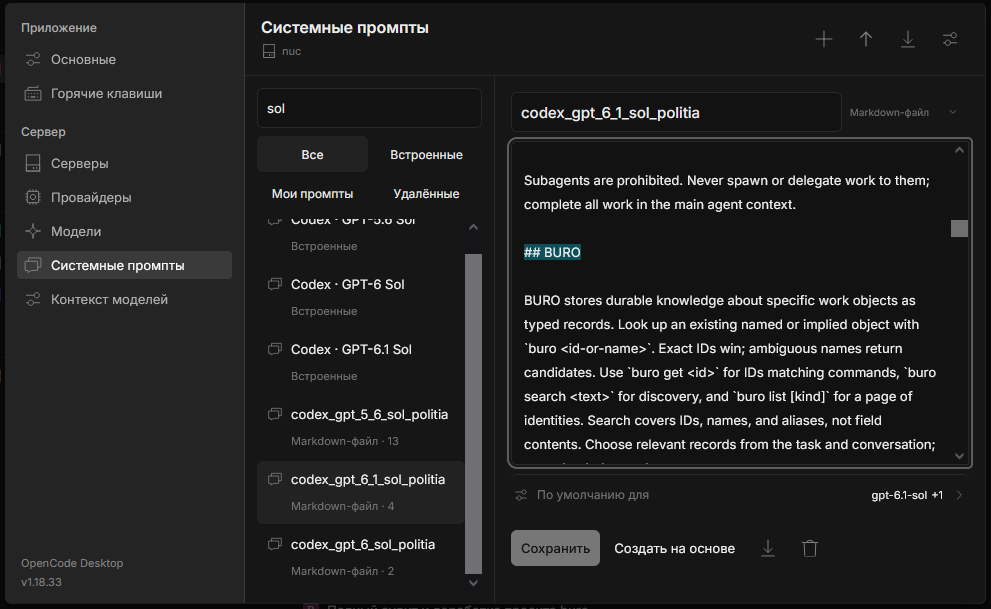Switch to the Встроенные filter tab
Image resolution: width=991 pixels, height=609 pixels.
coord(426,155)
